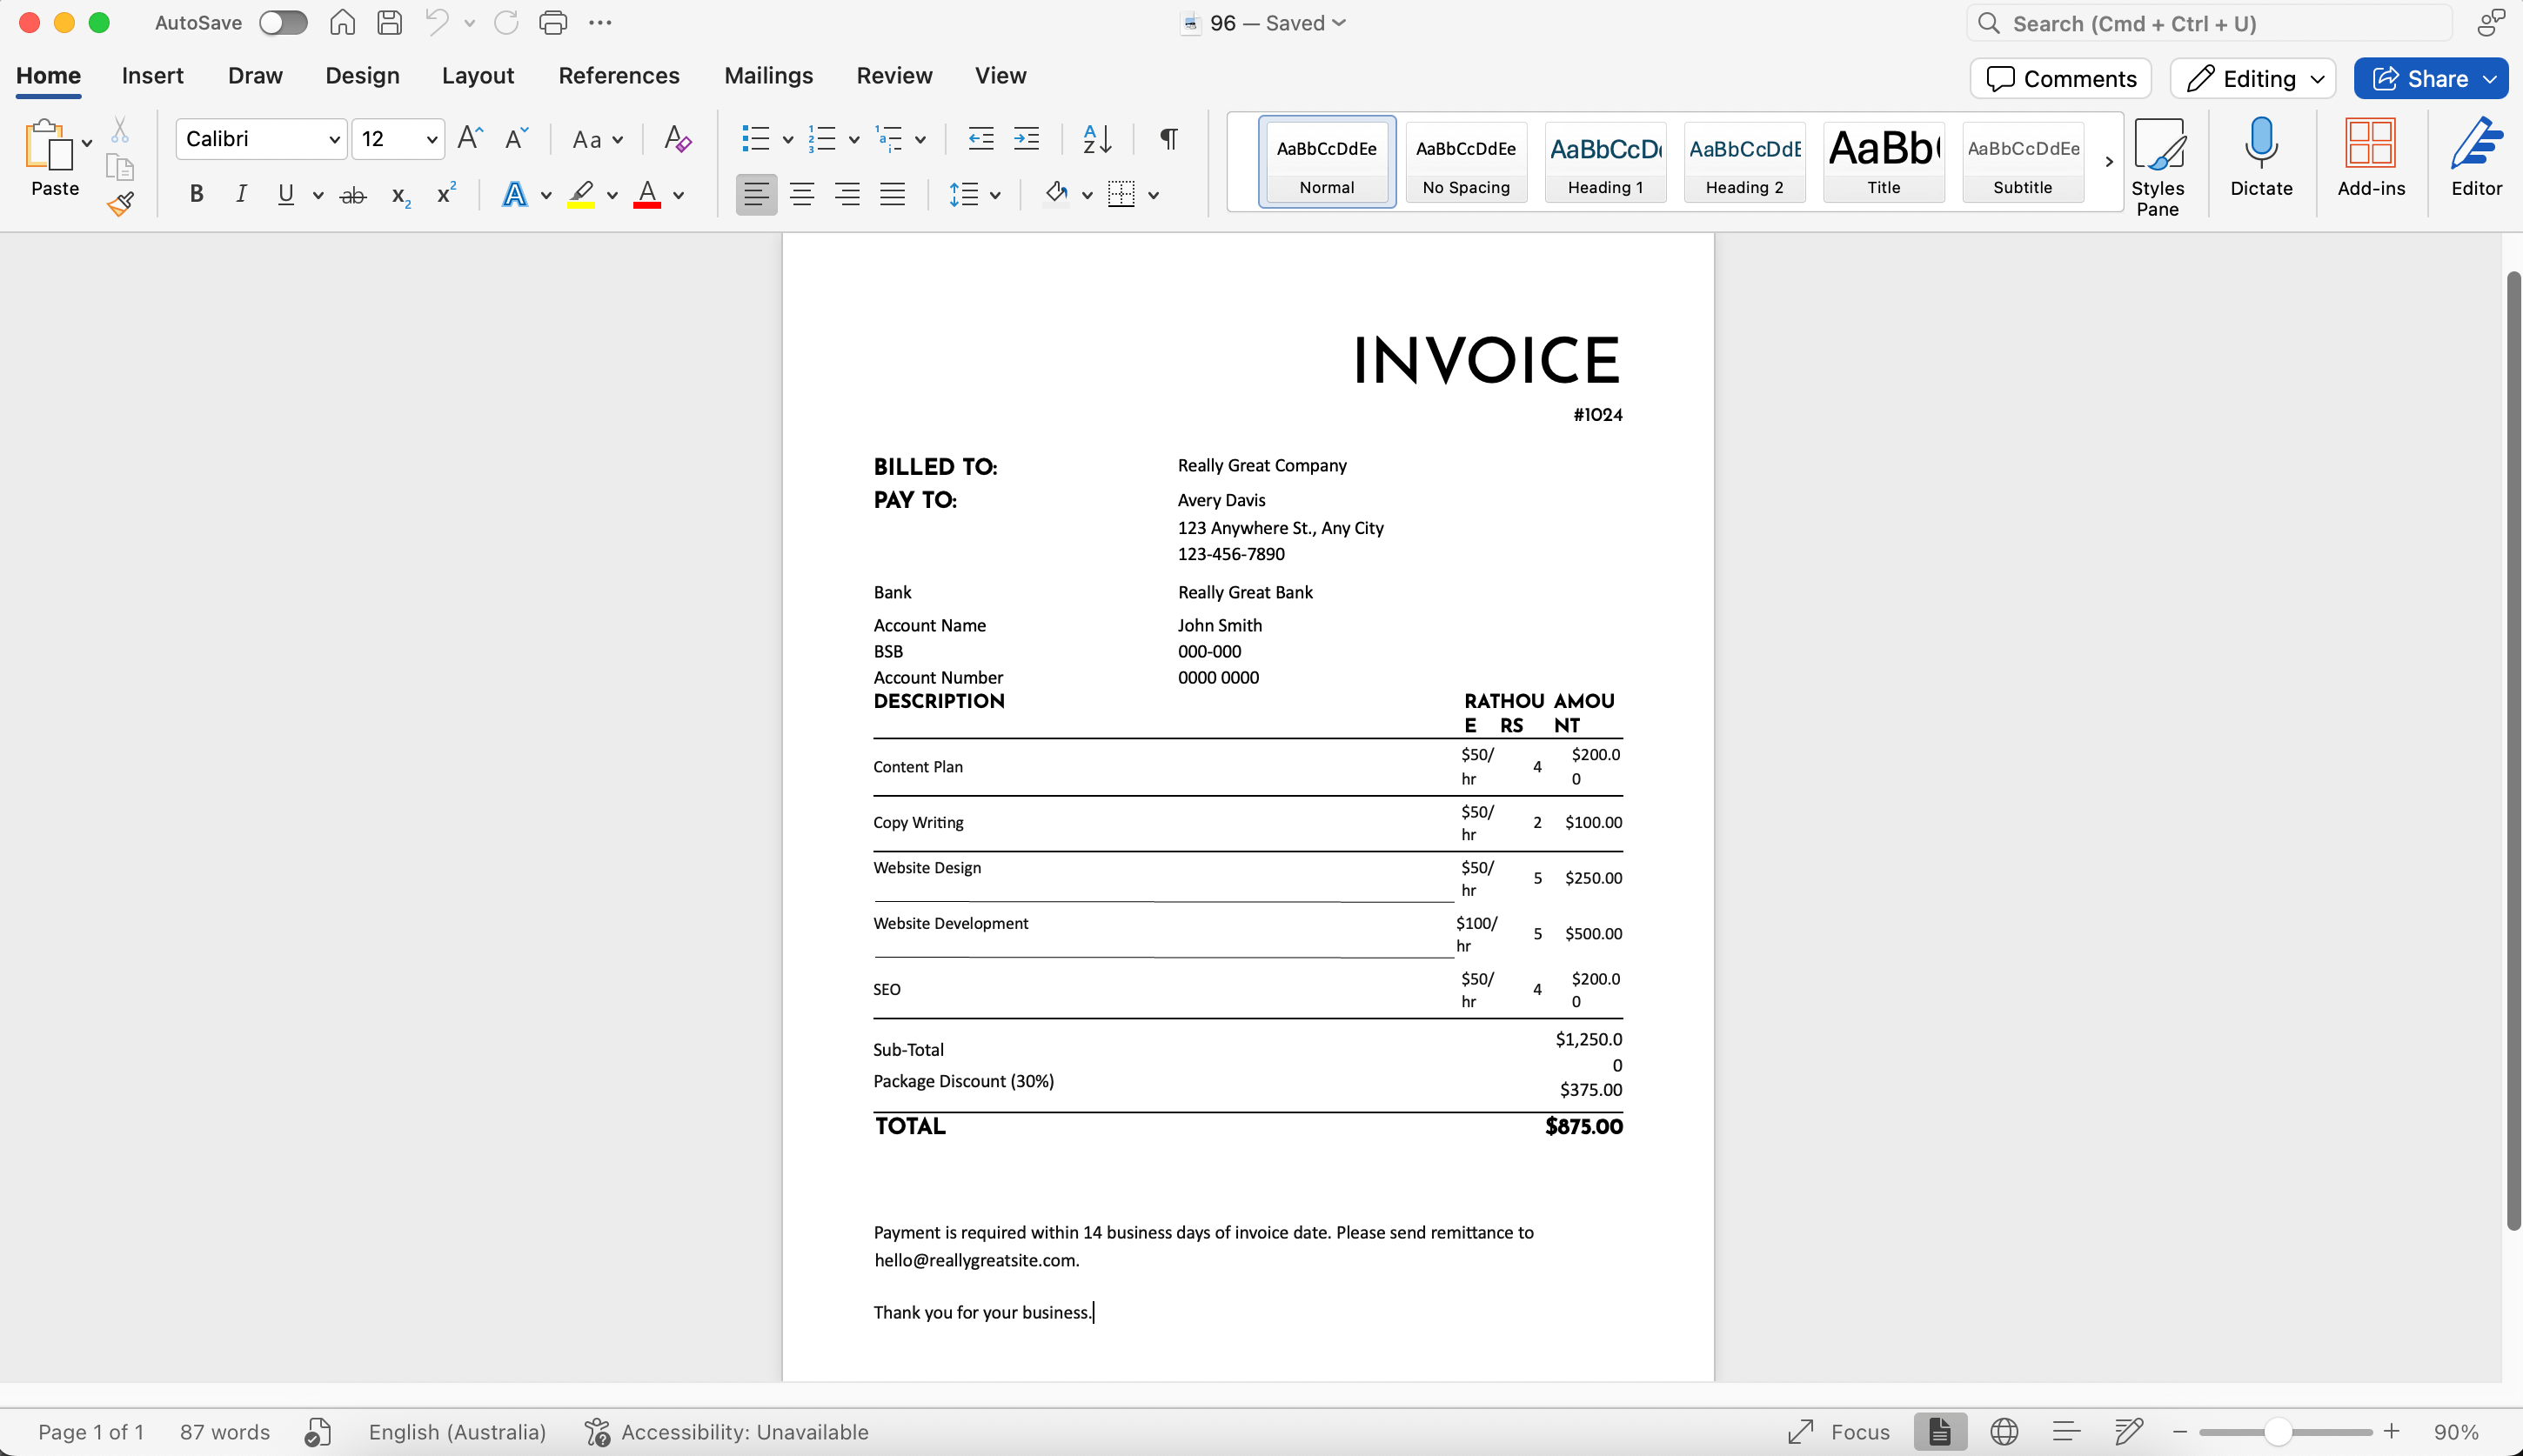Apply the Heading 1 style

[1605, 162]
